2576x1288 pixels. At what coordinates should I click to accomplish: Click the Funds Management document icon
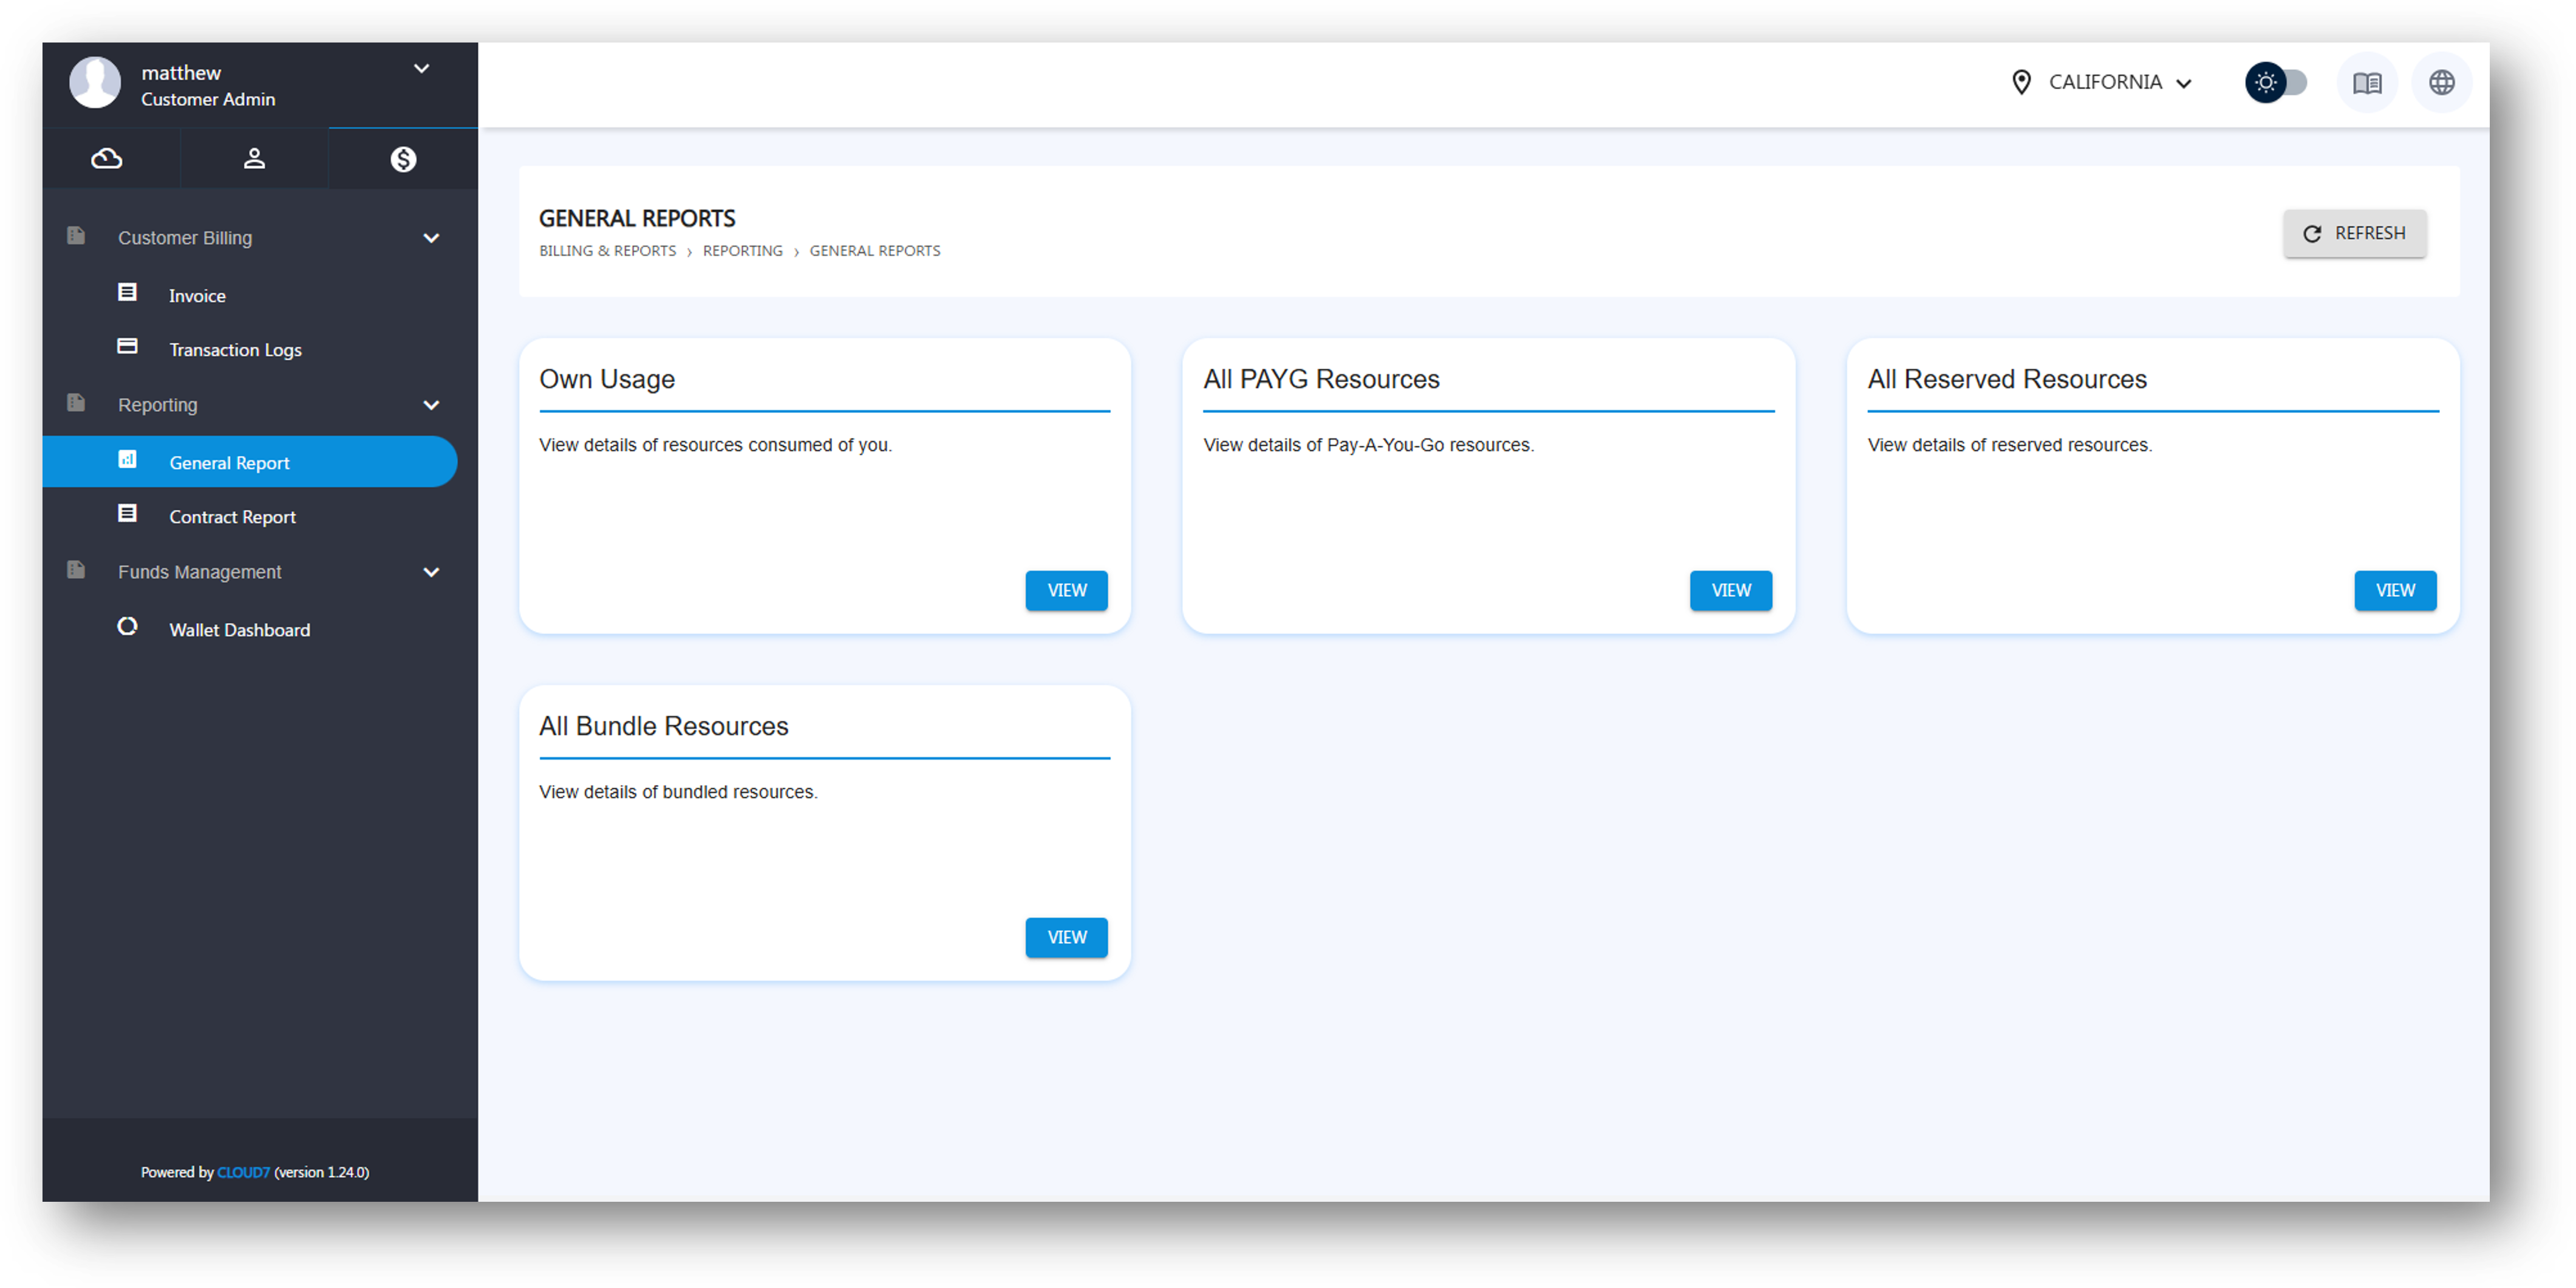coord(76,570)
